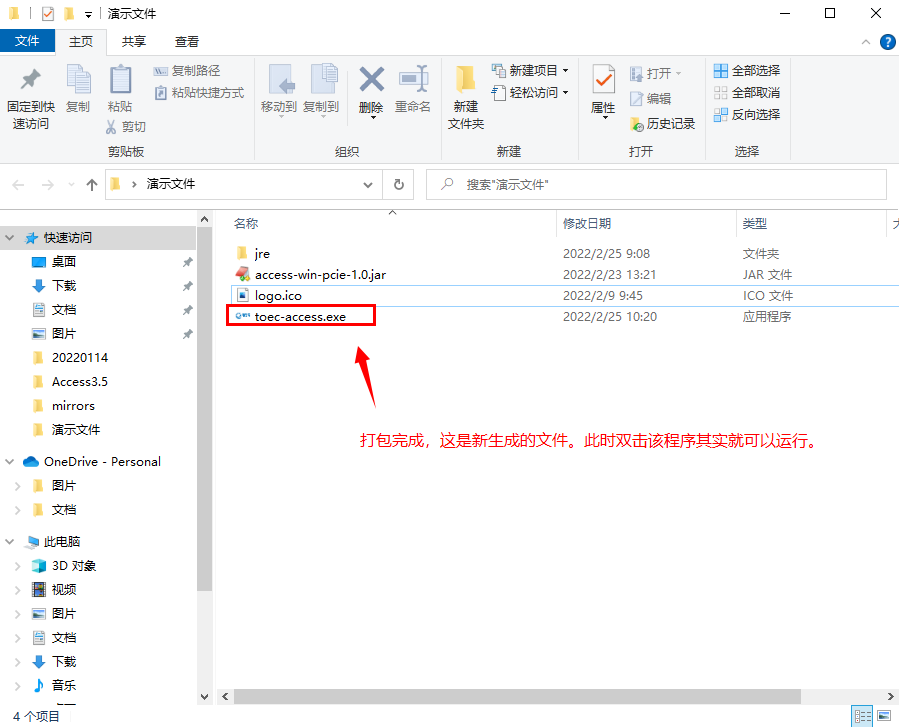Click the Copy (复制) icon
Viewport: 899px width, 727px height.
(x=78, y=89)
